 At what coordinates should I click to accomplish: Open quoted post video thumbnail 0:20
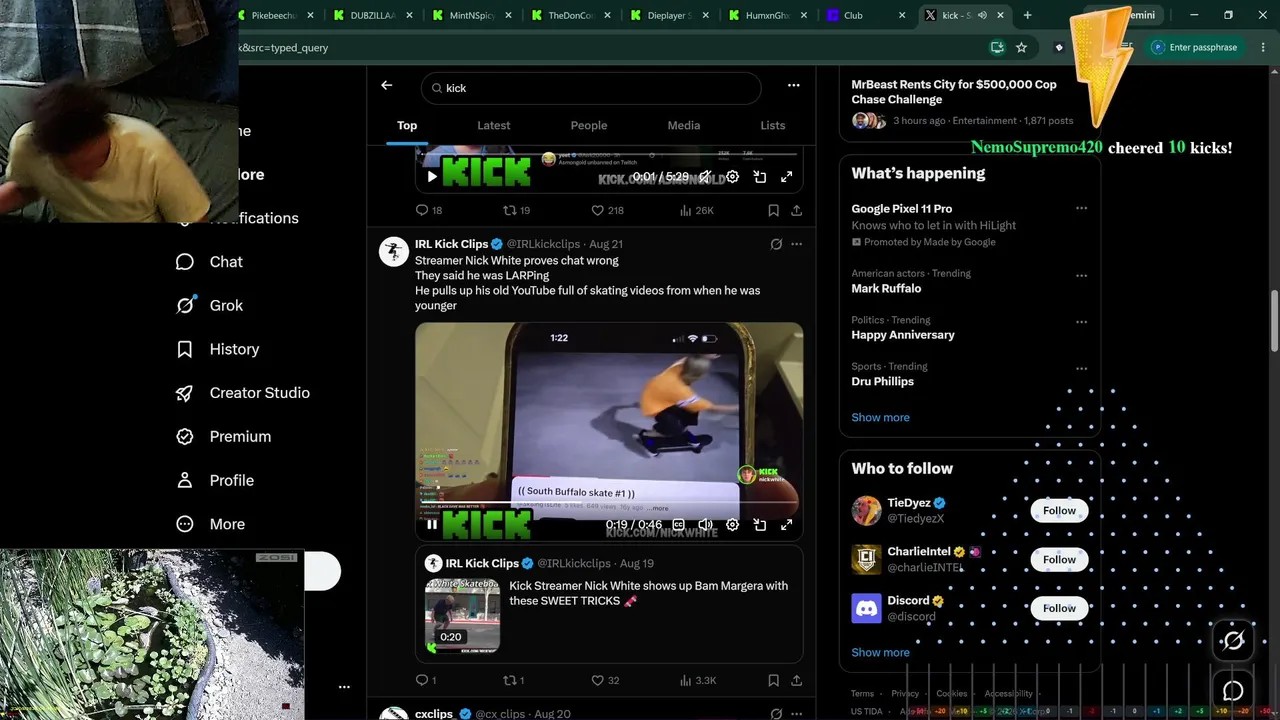tap(462, 616)
